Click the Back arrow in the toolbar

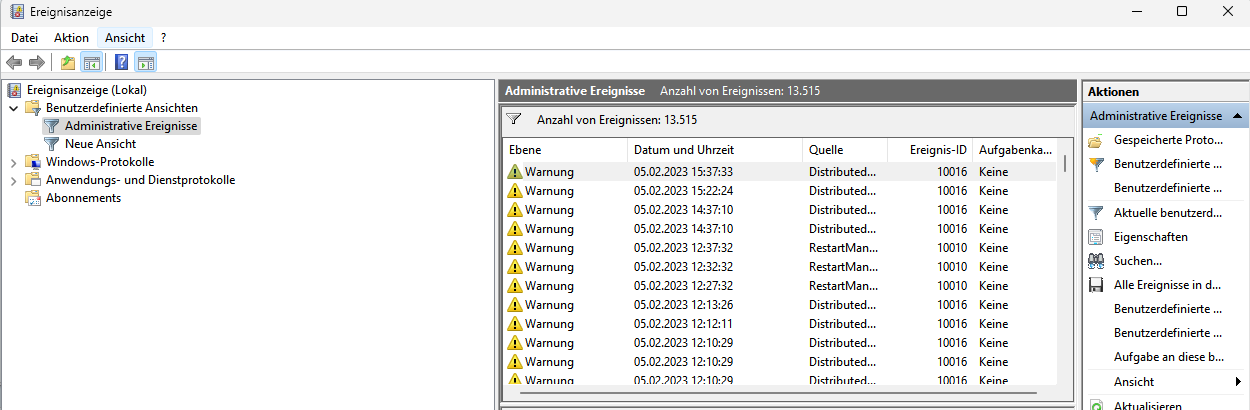coord(14,63)
